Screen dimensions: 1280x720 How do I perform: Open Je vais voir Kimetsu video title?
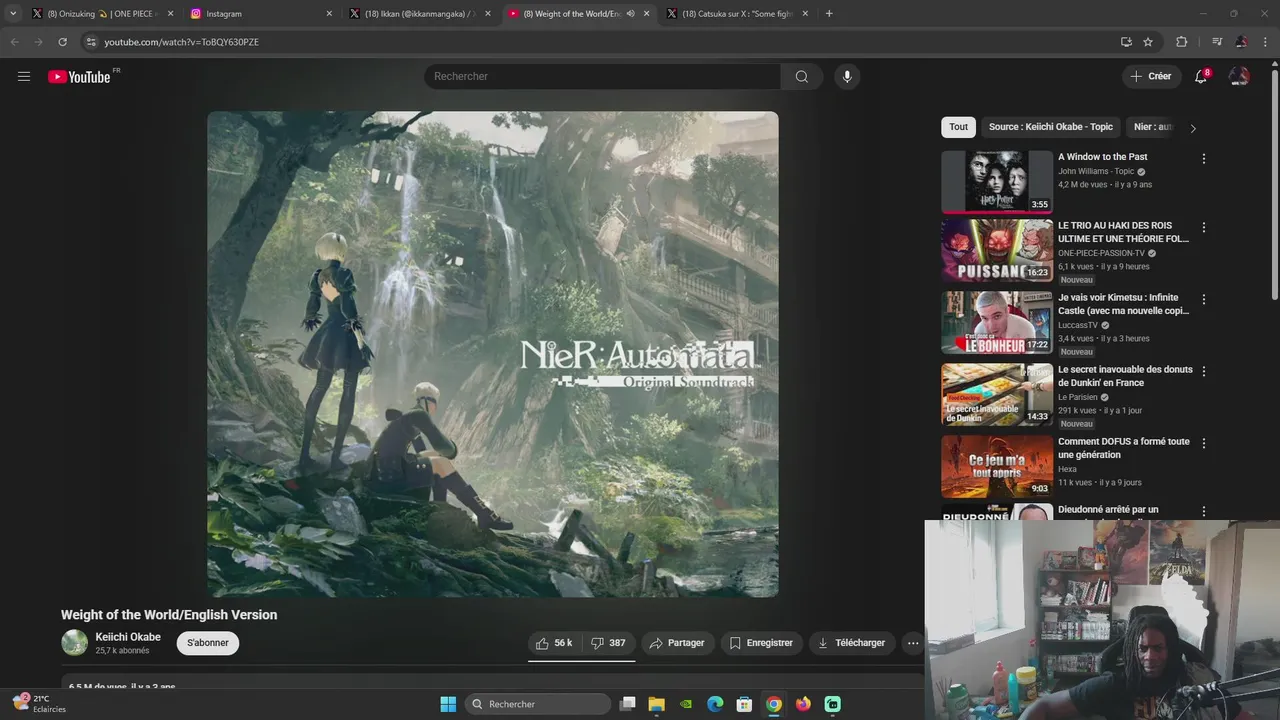(x=1124, y=304)
